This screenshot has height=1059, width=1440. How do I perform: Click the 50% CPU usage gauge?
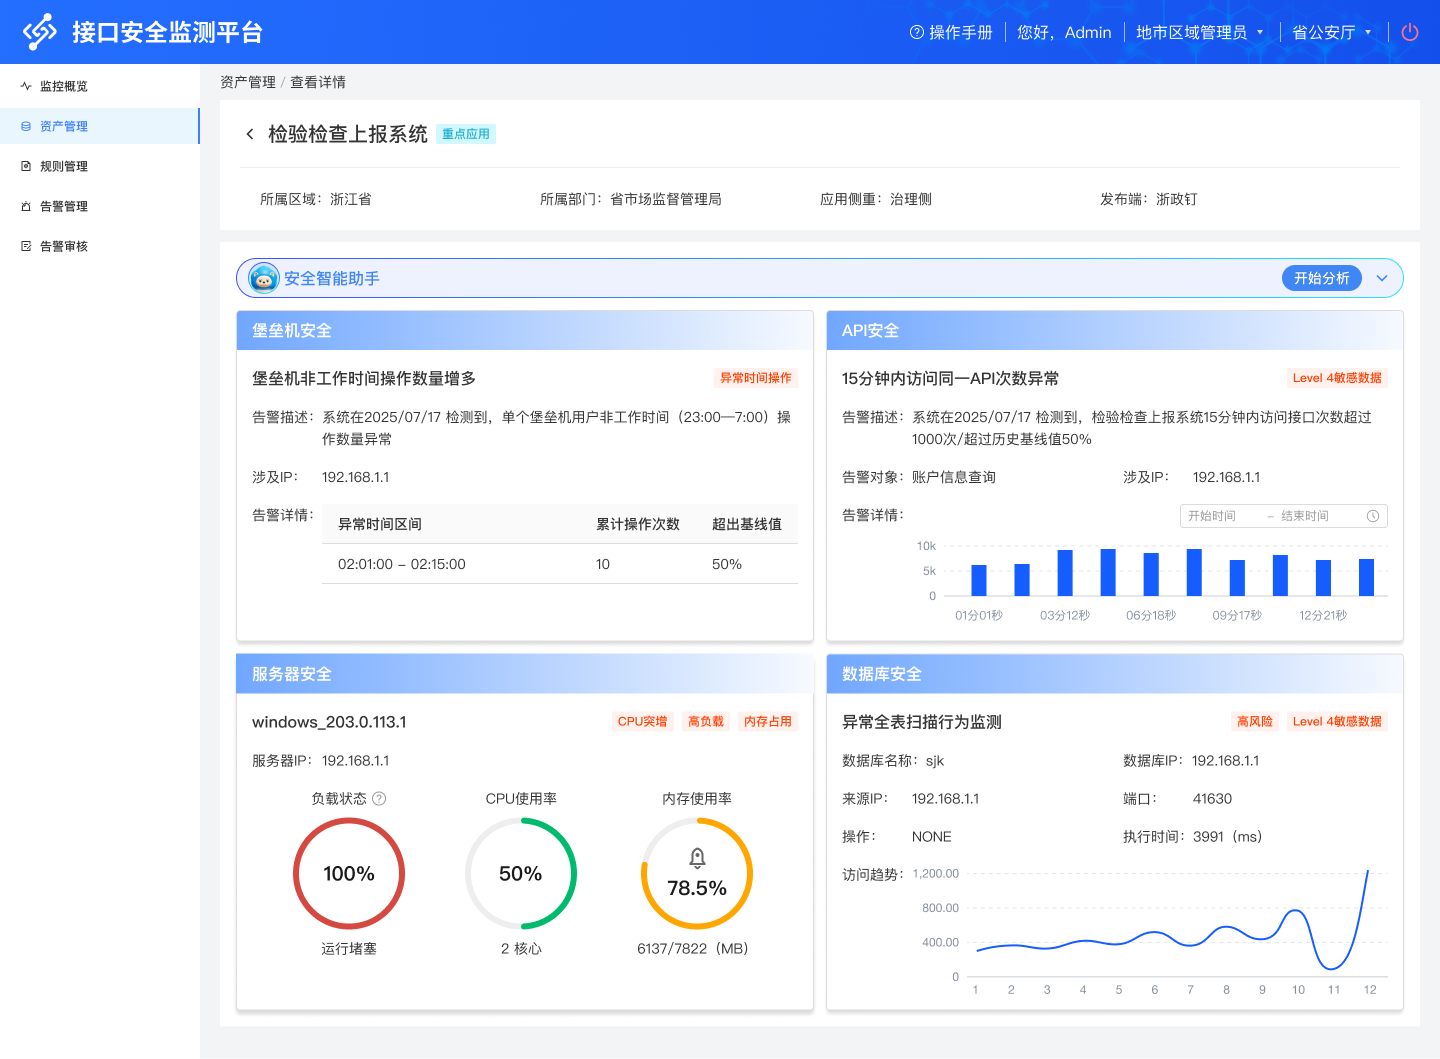pos(521,873)
